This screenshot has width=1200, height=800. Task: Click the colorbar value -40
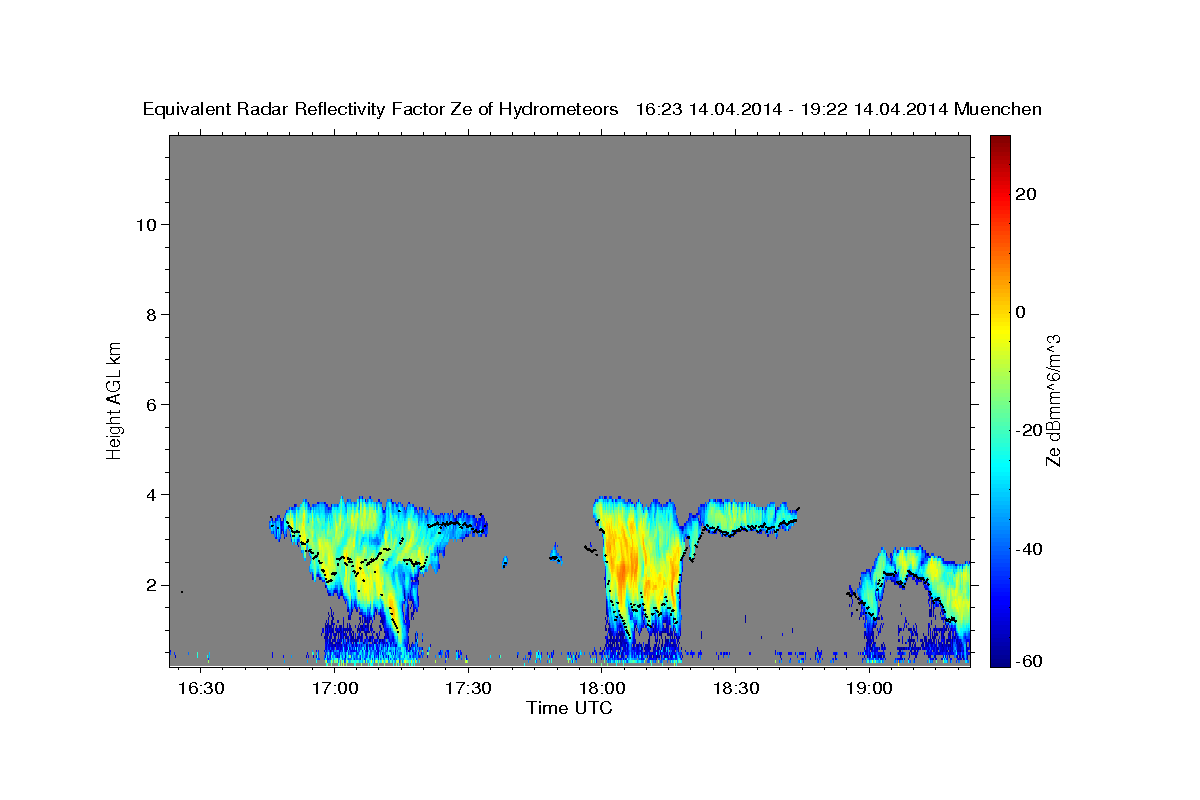(x=1030, y=549)
